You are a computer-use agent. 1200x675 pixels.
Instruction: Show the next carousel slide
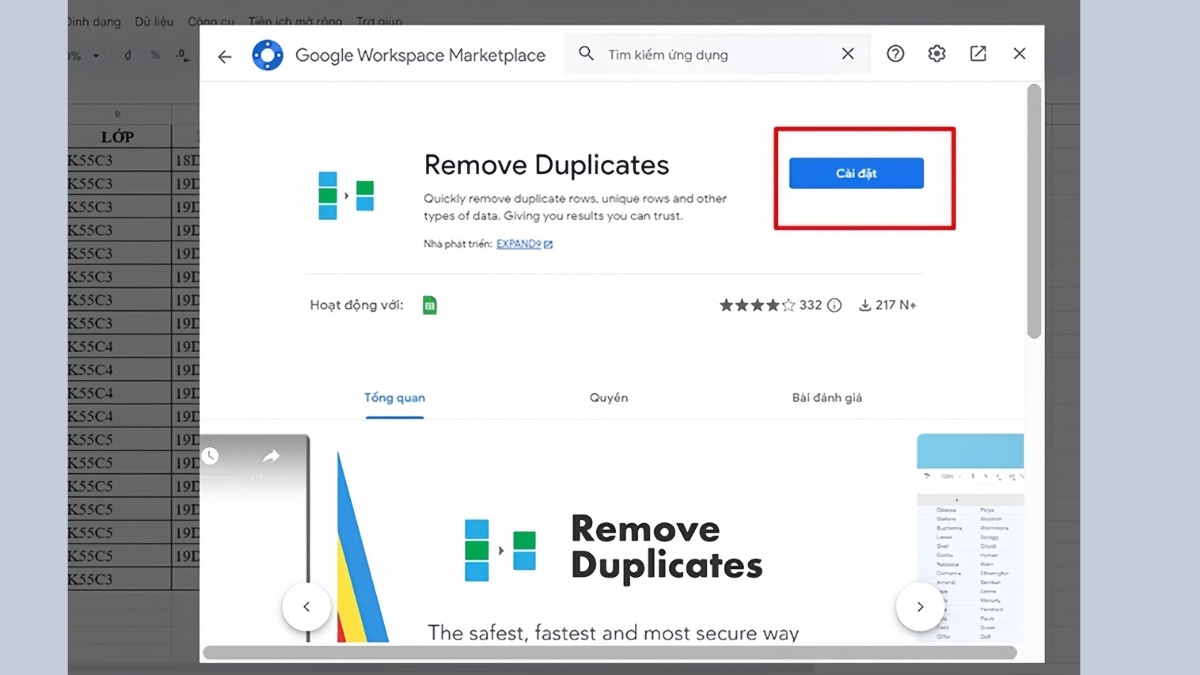pyautogui.click(x=920, y=606)
